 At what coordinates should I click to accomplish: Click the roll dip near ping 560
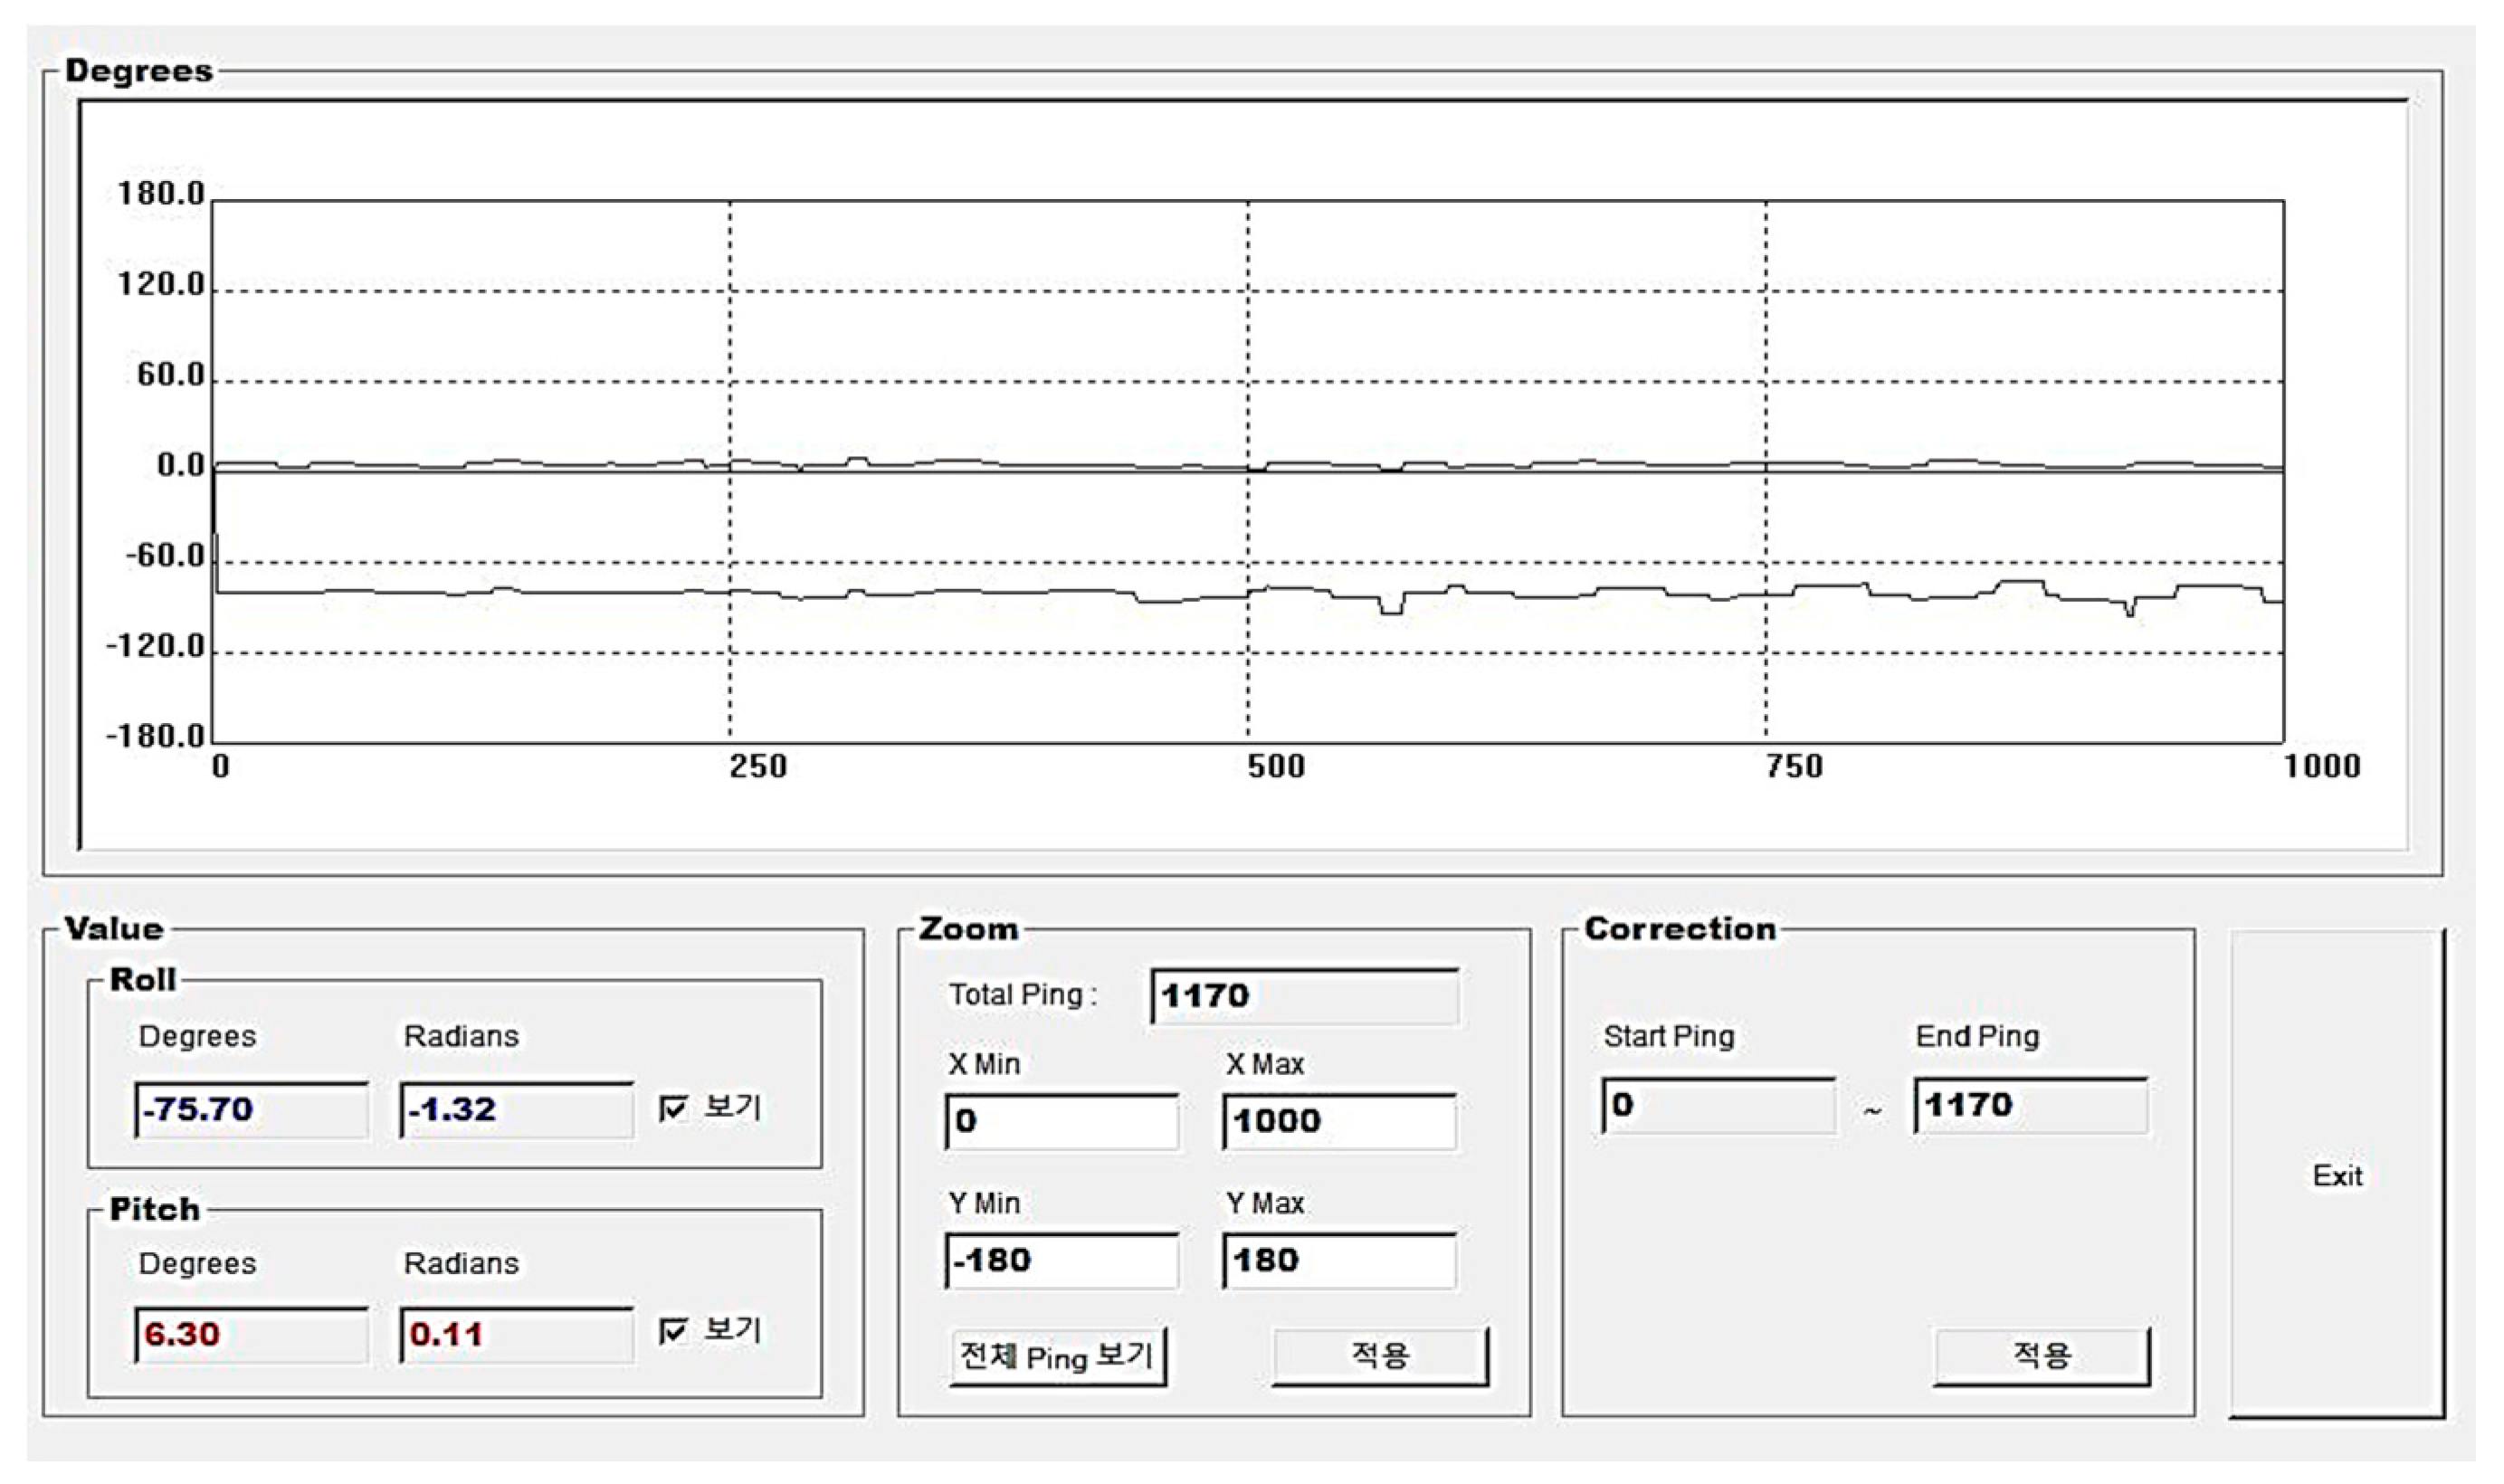click(1390, 611)
